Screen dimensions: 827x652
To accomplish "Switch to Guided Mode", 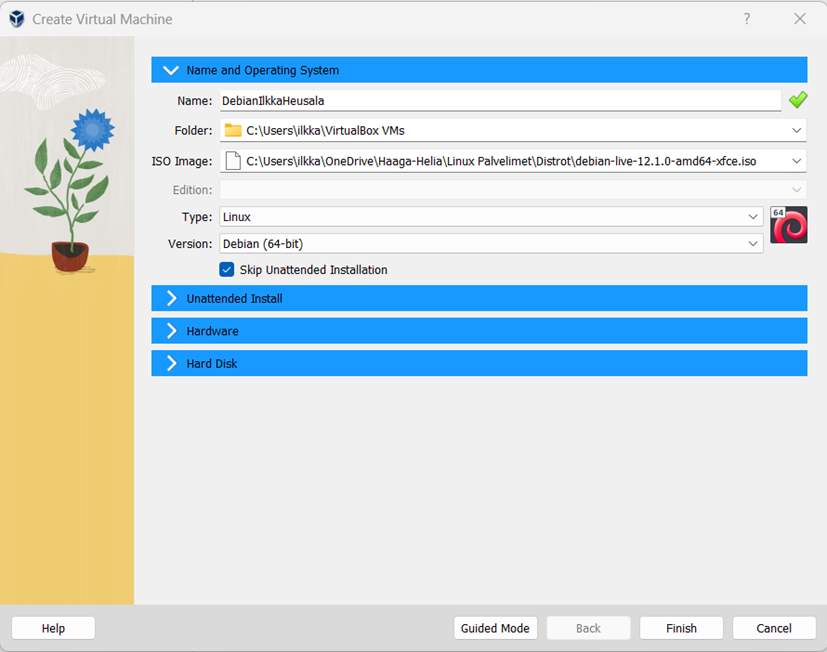I will pyautogui.click(x=495, y=628).
